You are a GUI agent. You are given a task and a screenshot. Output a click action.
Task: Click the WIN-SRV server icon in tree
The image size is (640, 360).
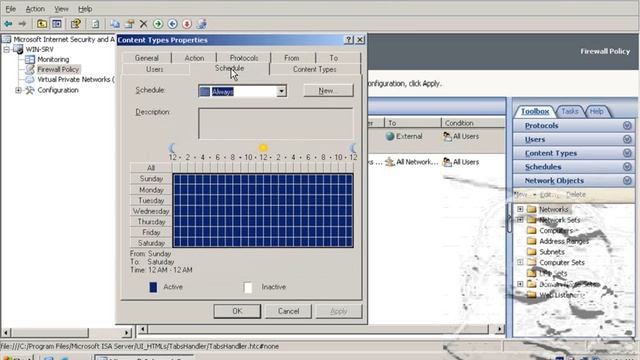point(18,49)
